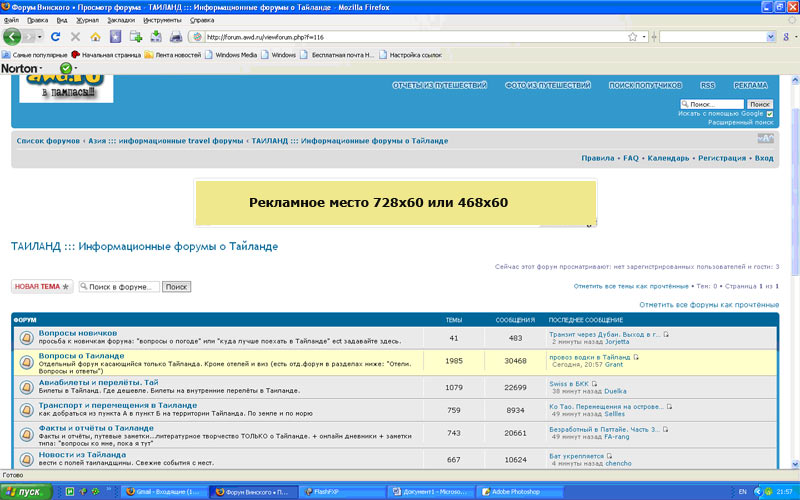
Task: Click folder icon of Транспорт и перемещения row
Action: (26, 410)
